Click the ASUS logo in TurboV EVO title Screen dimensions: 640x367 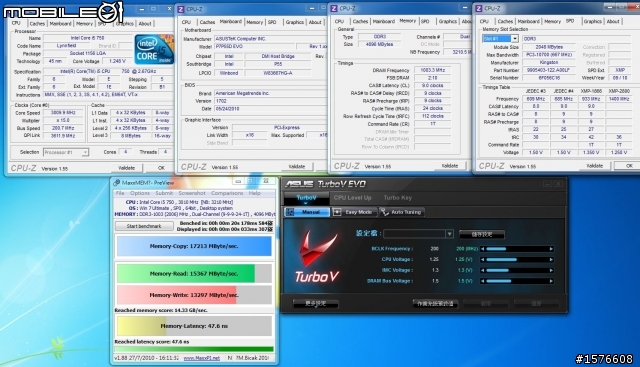tap(300, 184)
